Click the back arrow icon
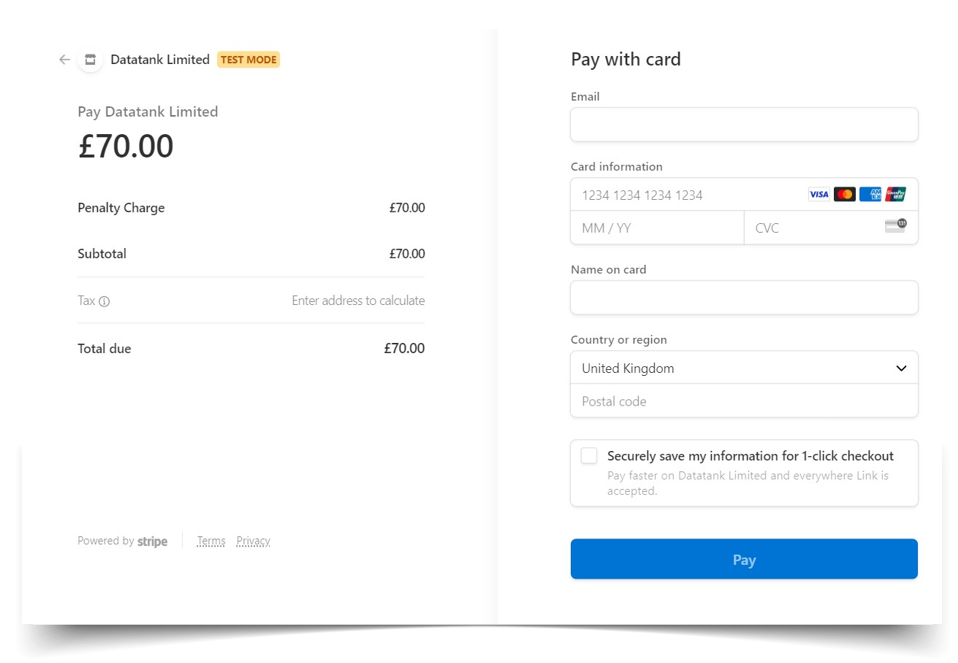This screenshot has height=663, width=958. (x=64, y=59)
